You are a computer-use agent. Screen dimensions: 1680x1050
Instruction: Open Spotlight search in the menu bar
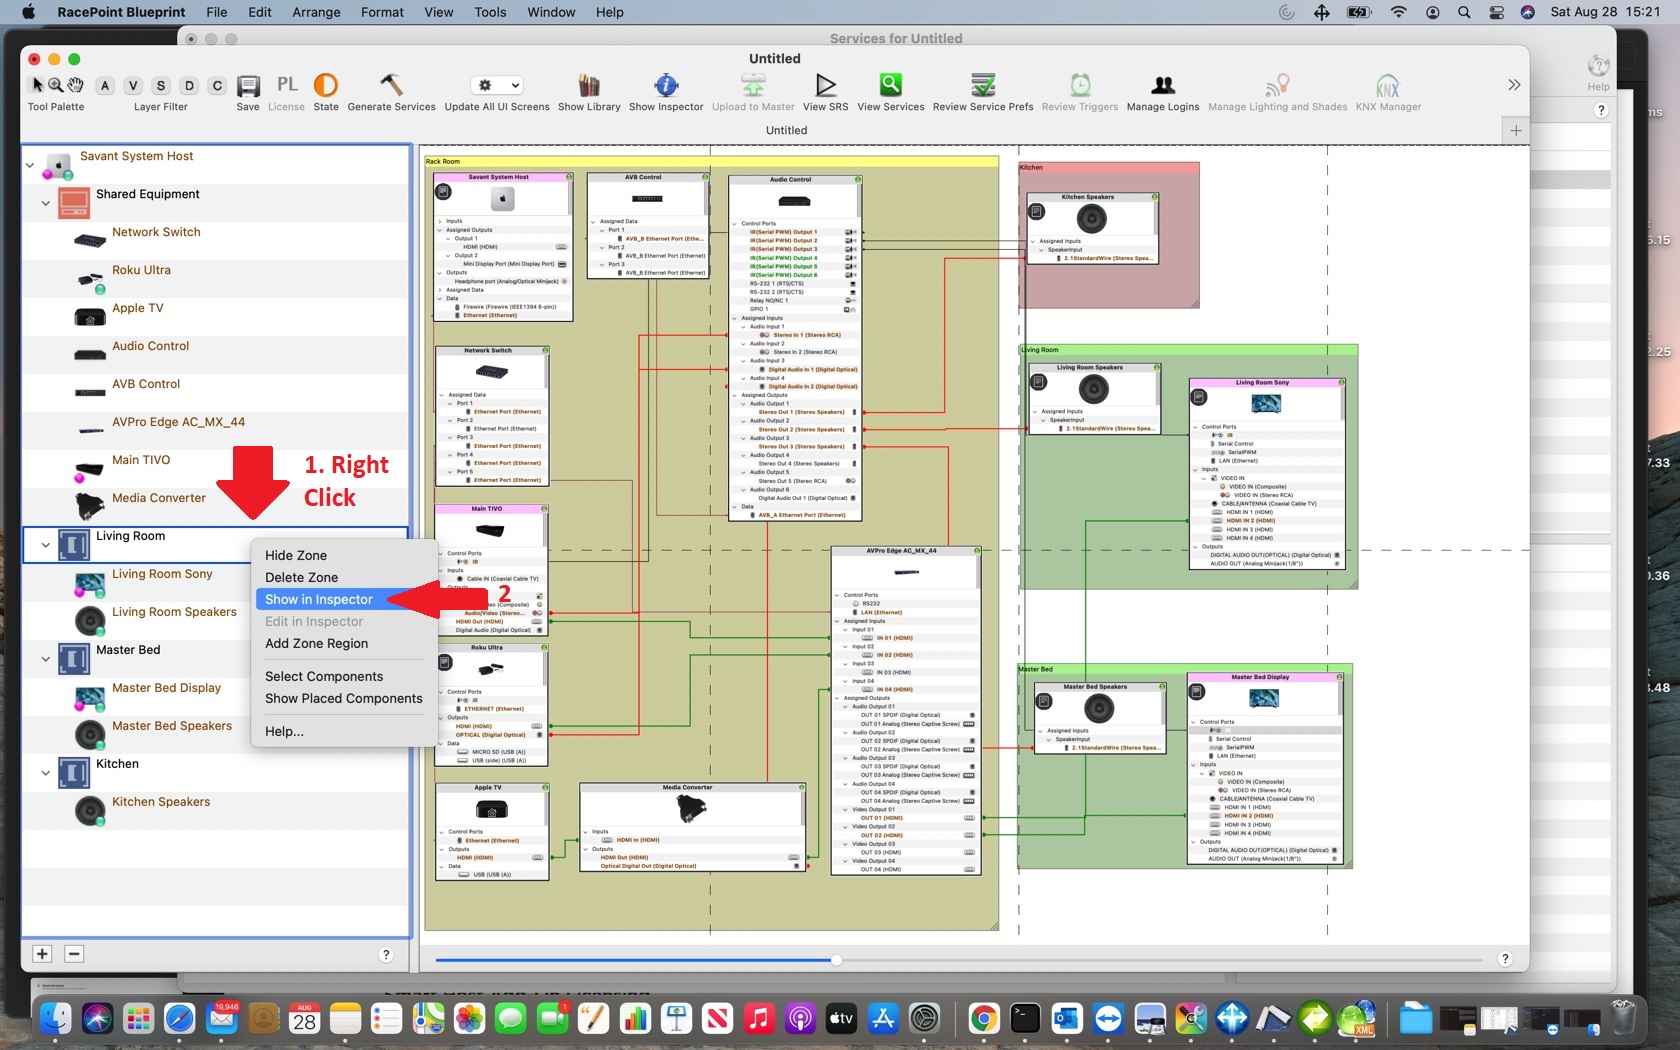click(x=1464, y=12)
